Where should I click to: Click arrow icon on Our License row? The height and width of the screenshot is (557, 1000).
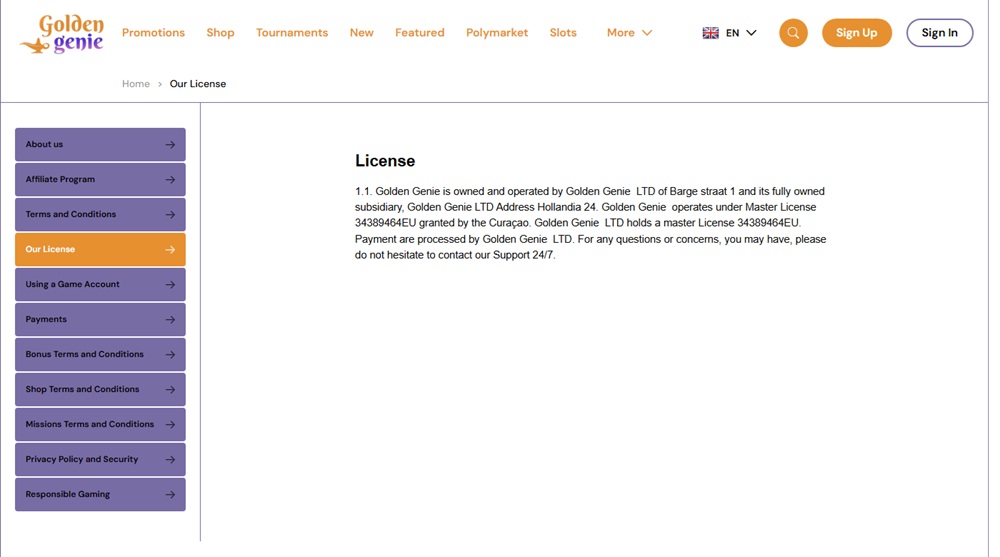(170, 249)
